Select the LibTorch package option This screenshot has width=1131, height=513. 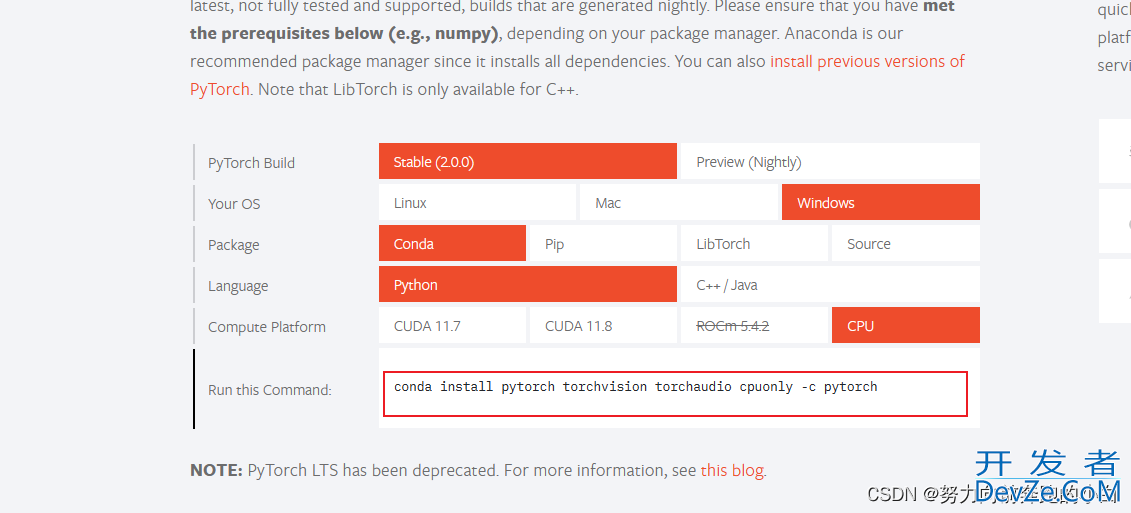(x=754, y=244)
